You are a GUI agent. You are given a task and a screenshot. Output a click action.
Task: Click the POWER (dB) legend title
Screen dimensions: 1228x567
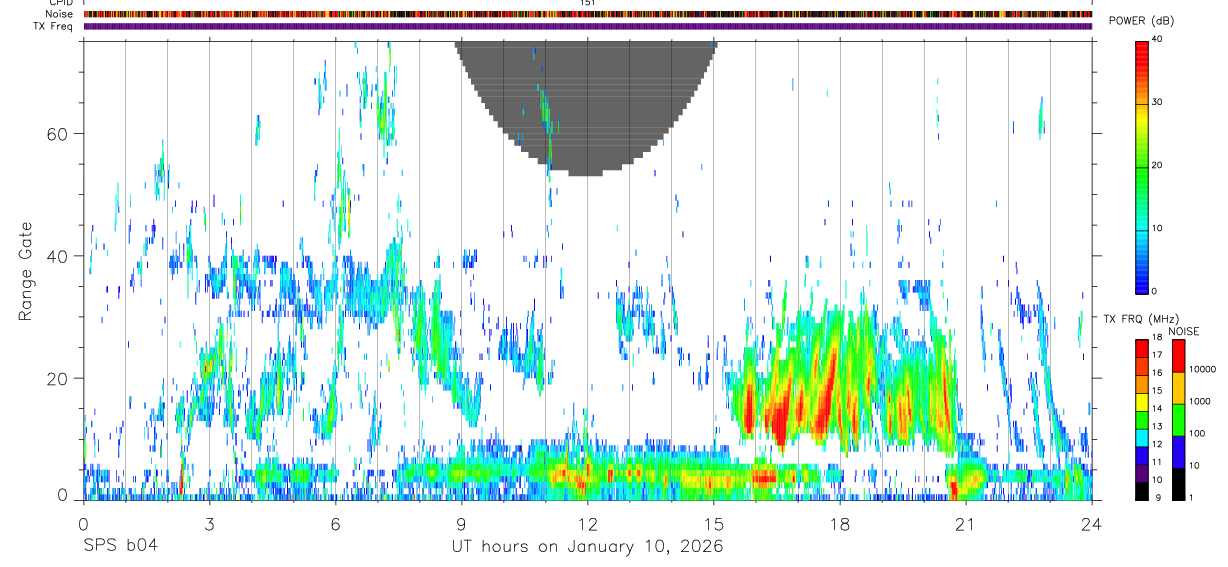[1141, 21]
